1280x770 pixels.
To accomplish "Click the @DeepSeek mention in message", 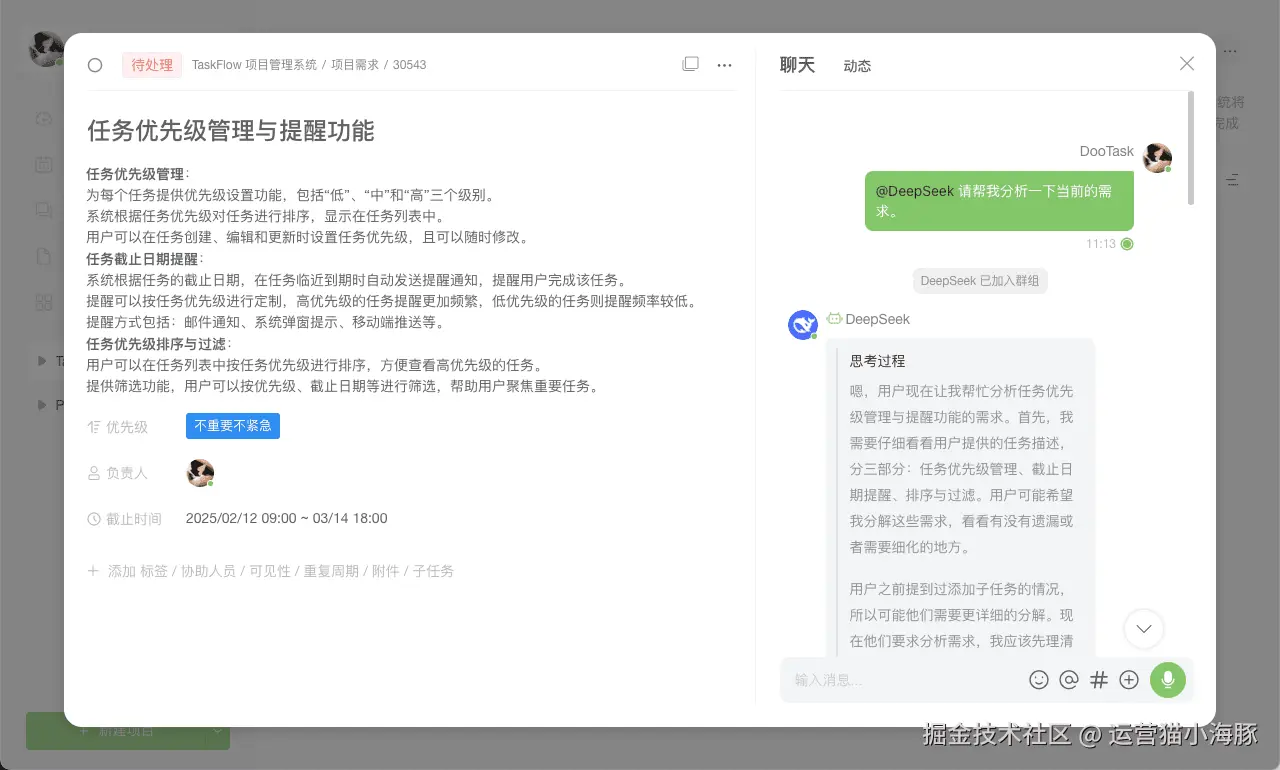I will point(915,191).
